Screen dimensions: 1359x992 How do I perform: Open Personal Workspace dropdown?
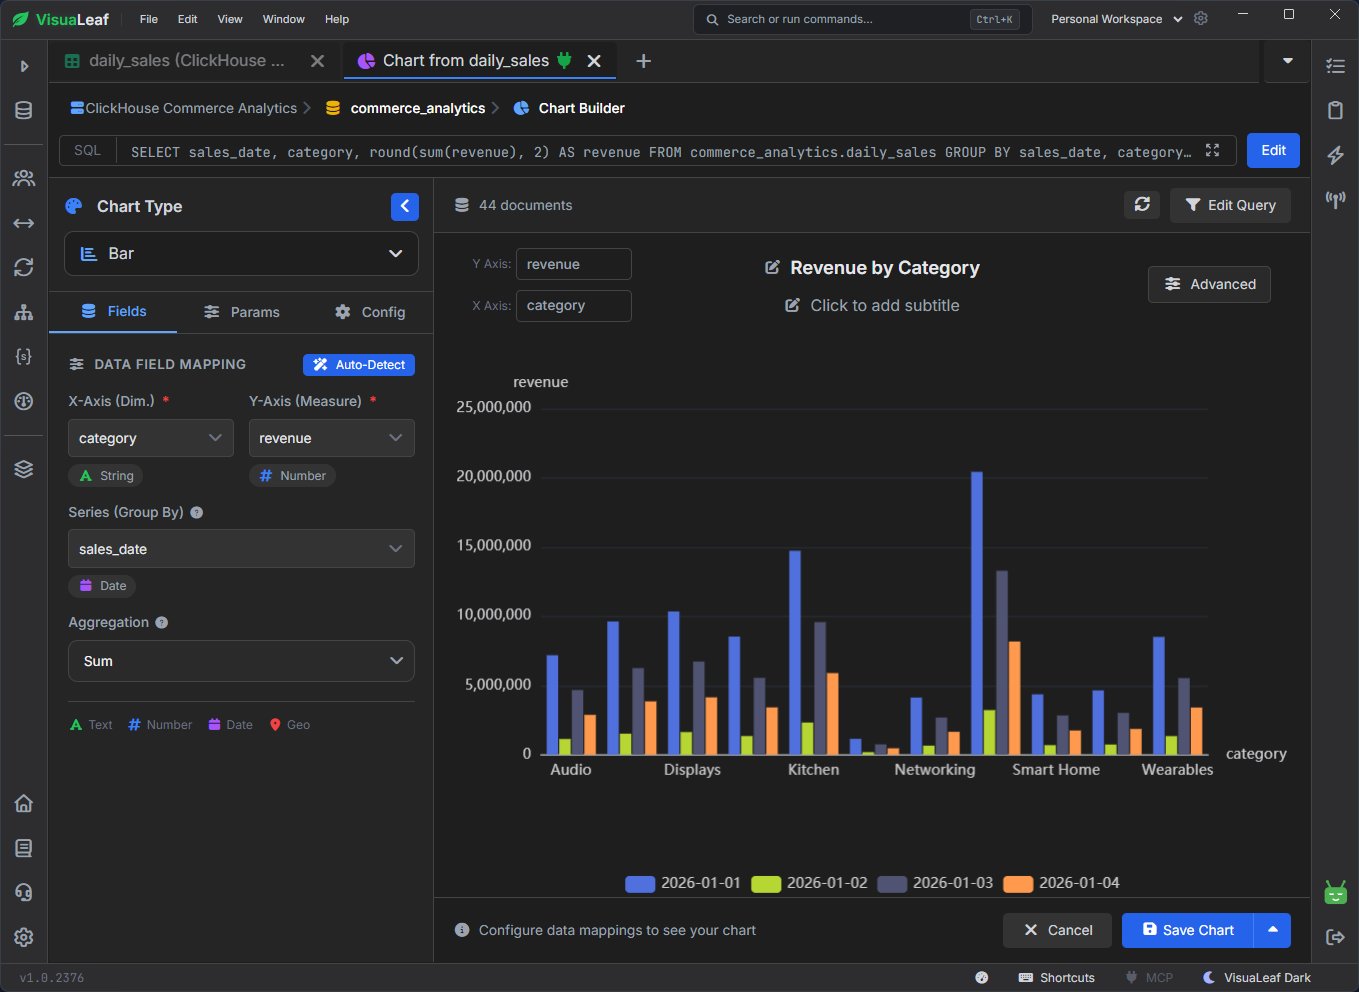[x=1117, y=19]
